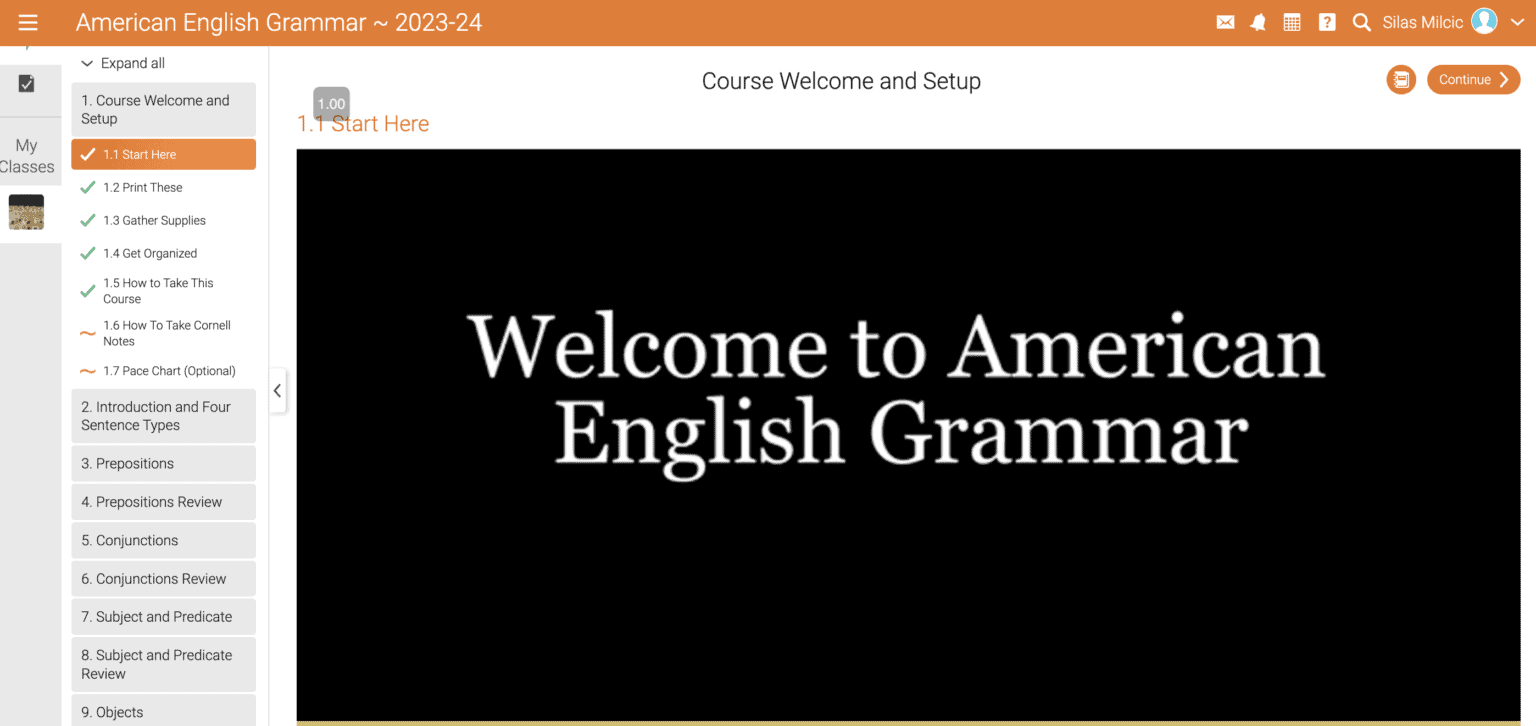This screenshot has width=1536, height=726.
Task: Click the tilde status icon beside 1.6
Action: (88, 333)
